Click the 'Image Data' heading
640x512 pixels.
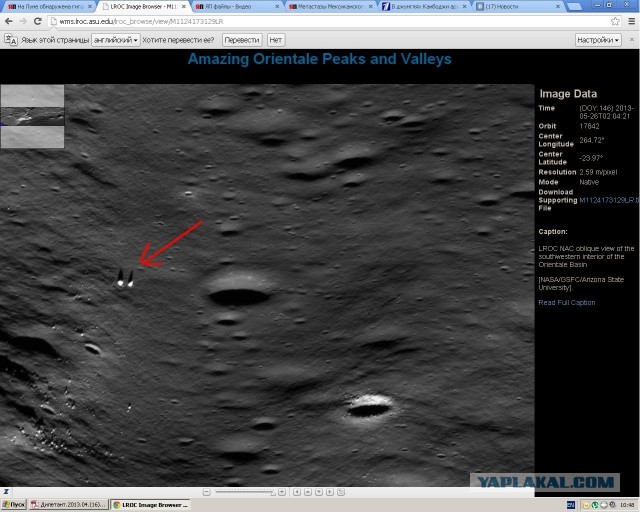(x=568, y=94)
